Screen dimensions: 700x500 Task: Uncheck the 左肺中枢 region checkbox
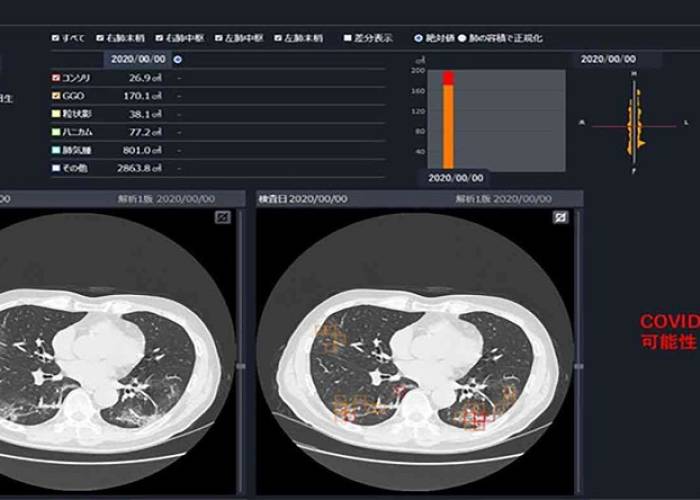(x=218, y=38)
